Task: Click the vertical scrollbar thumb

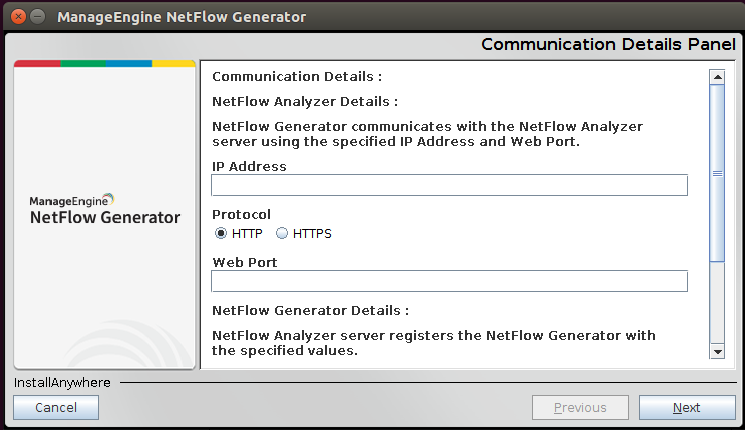Action: pos(716,172)
